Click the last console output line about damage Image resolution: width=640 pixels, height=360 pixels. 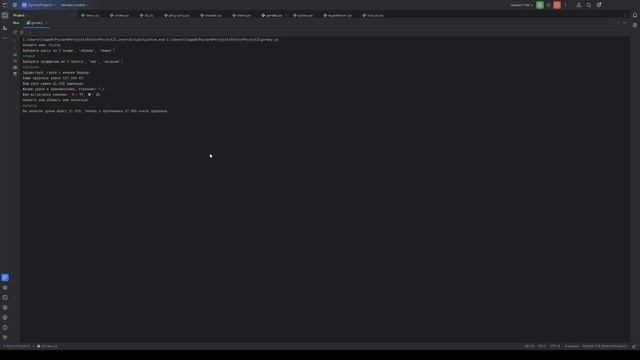click(95, 111)
